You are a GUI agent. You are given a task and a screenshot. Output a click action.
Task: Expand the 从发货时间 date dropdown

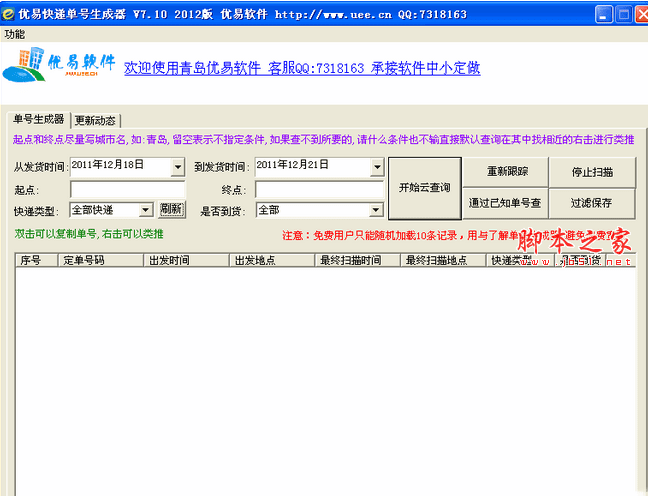[x=178, y=167]
